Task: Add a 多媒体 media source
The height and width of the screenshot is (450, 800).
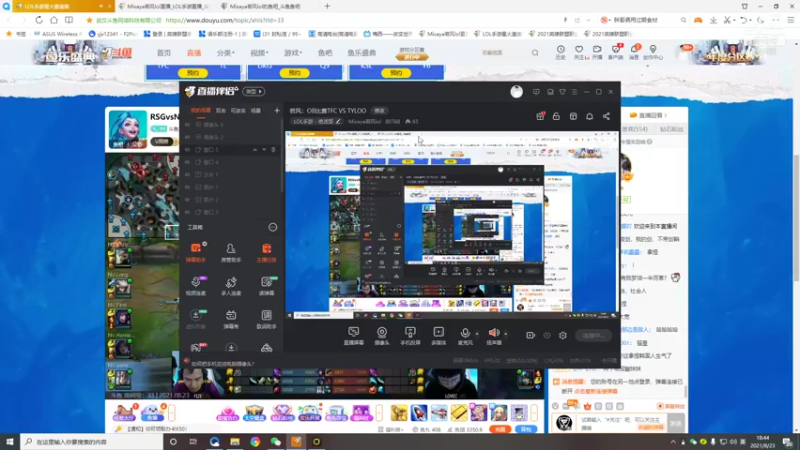Action: (438, 336)
